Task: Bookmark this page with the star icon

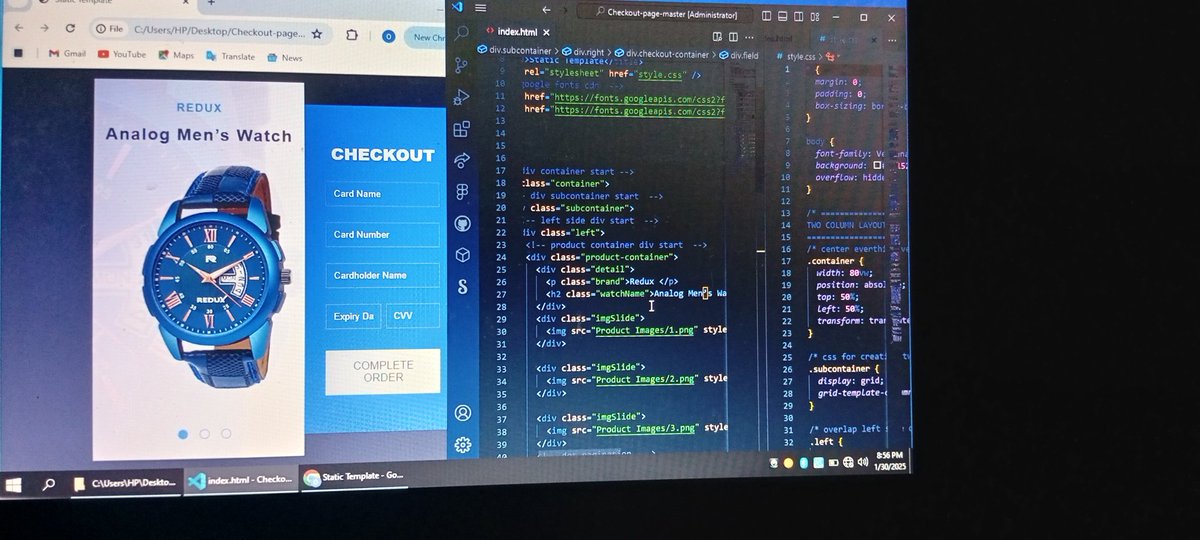Action: [317, 33]
